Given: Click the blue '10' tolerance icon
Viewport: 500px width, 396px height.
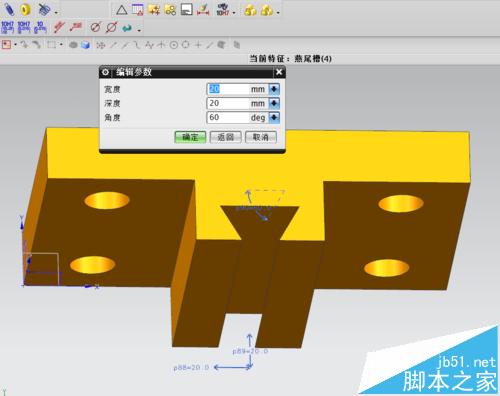Looking at the screenshot, I should coord(40,27).
